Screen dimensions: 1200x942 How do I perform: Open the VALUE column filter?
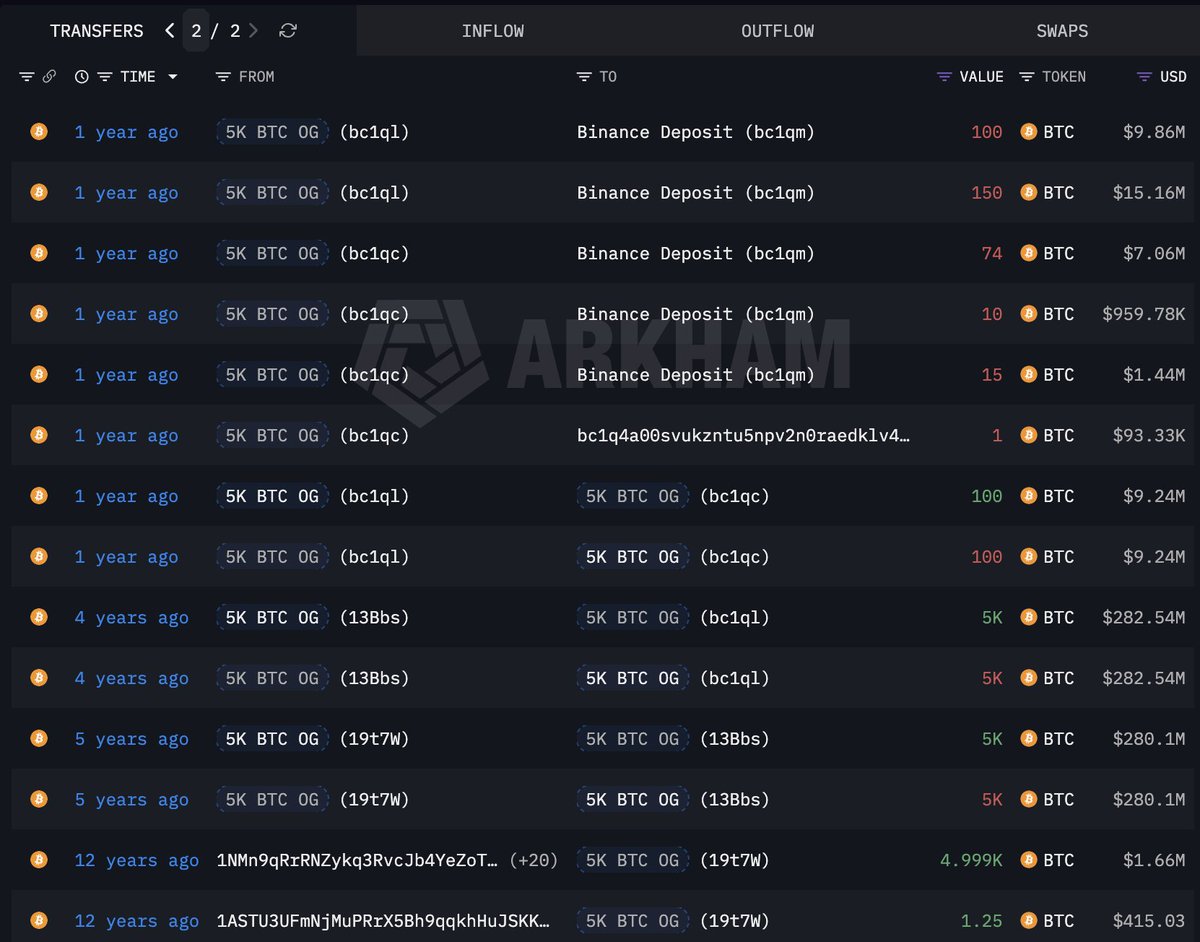coord(945,77)
